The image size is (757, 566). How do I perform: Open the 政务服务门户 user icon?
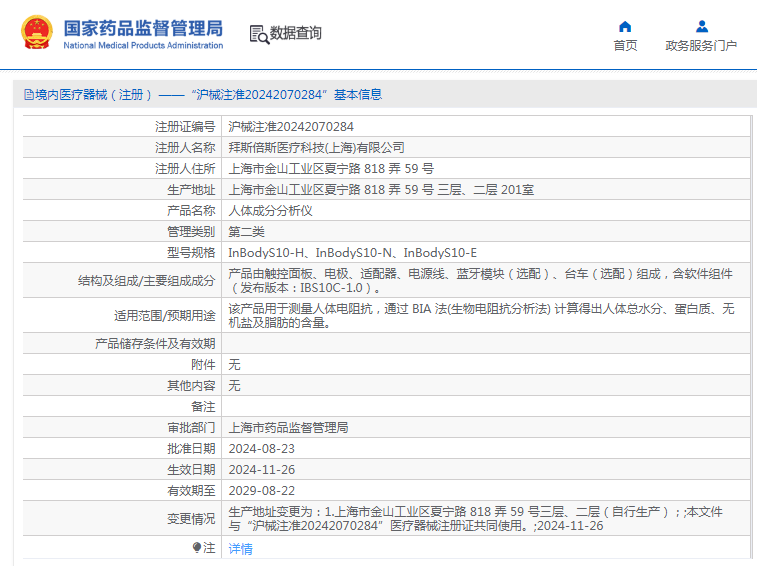(x=702, y=26)
